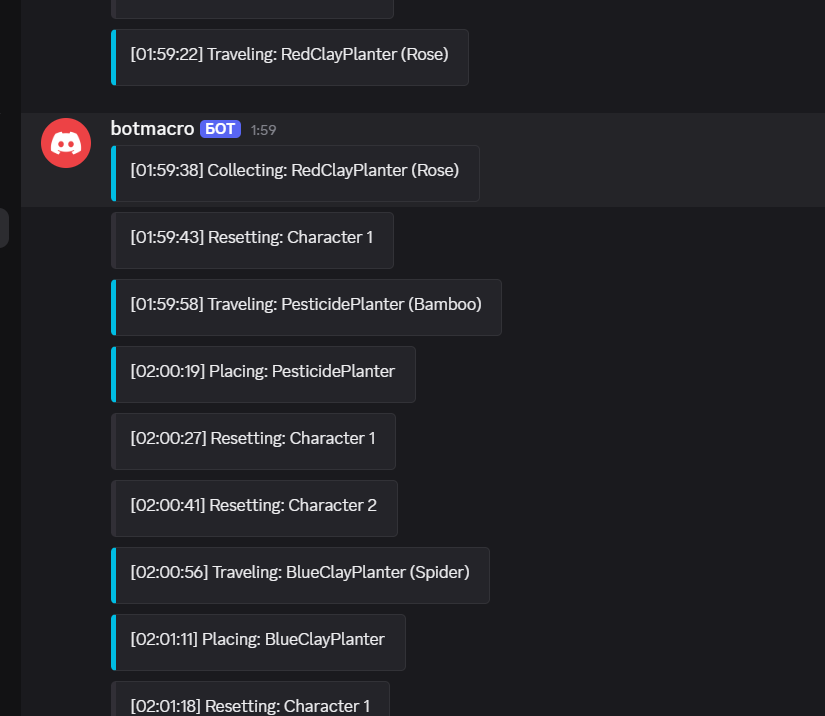Click blue accent bar of Placing BlueClayPlanter embed
This screenshot has width=825, height=716.
[x=114, y=642]
